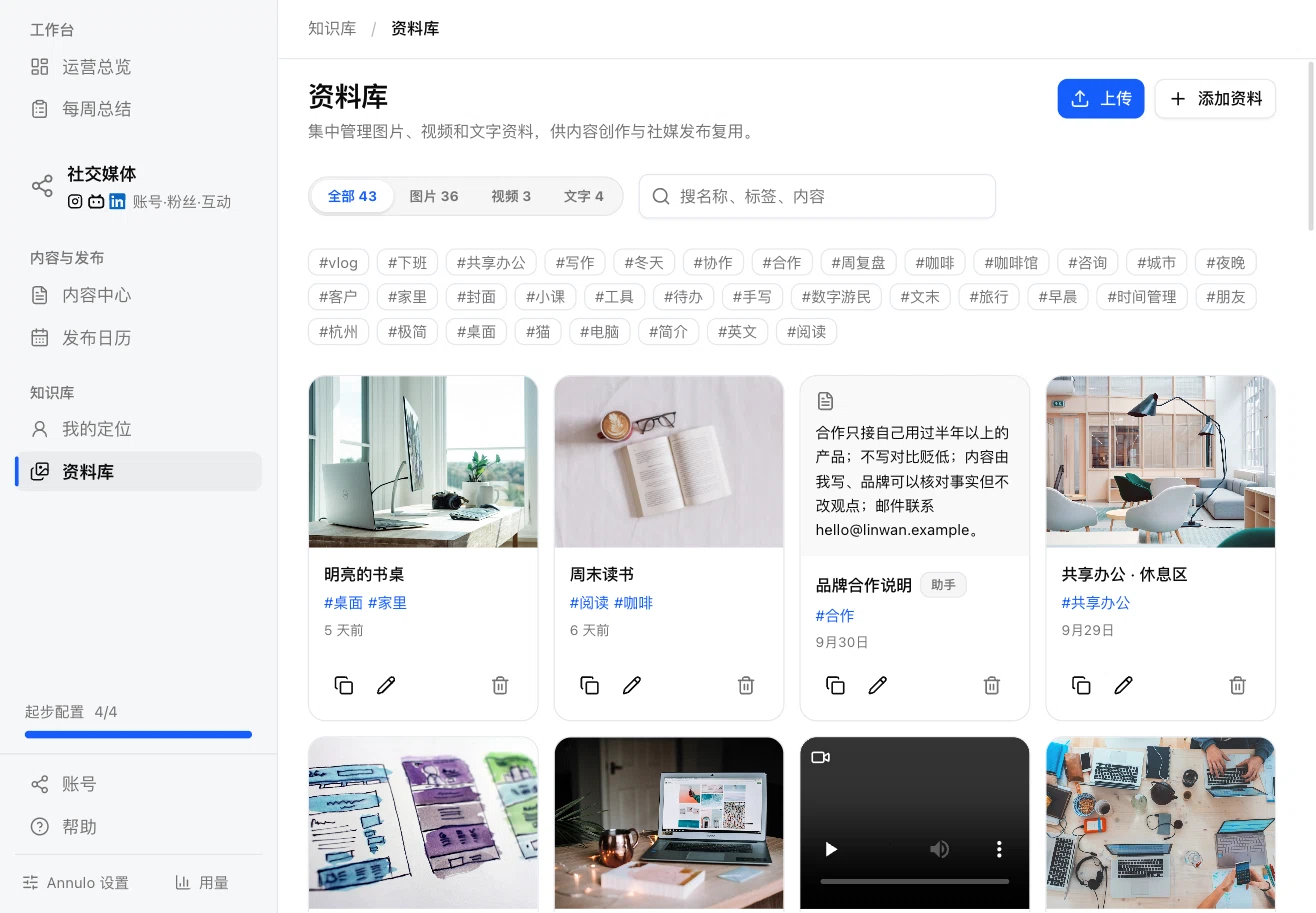
Task: Click the 上传 button
Action: 1101,99
